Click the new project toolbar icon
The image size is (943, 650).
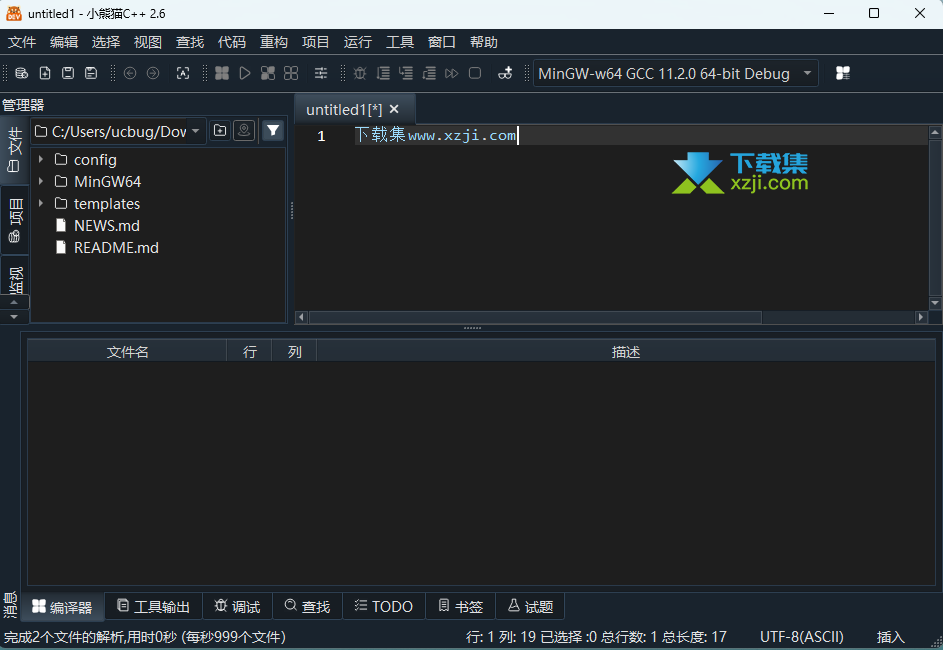[22, 73]
